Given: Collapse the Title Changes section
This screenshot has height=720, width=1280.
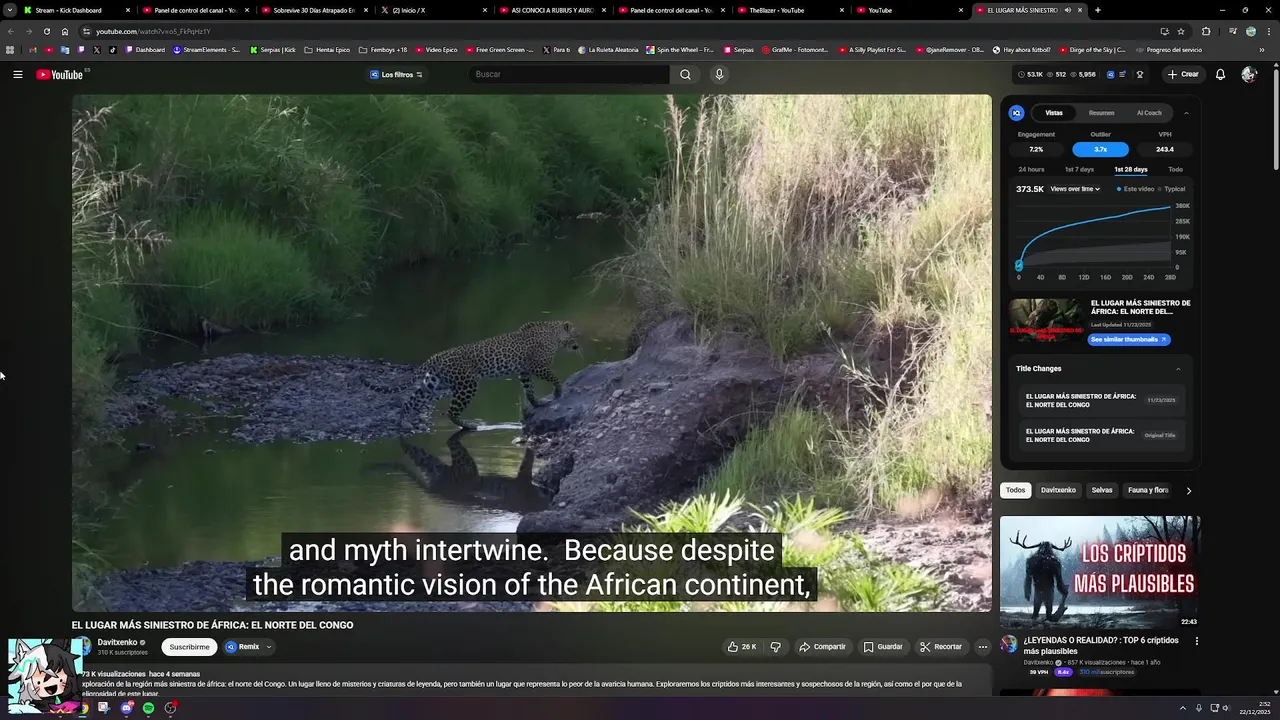Looking at the screenshot, I should point(1178,369).
